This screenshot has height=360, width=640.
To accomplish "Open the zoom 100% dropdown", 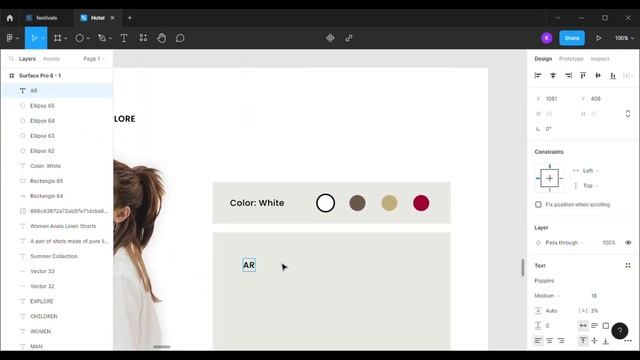I will coord(624,38).
